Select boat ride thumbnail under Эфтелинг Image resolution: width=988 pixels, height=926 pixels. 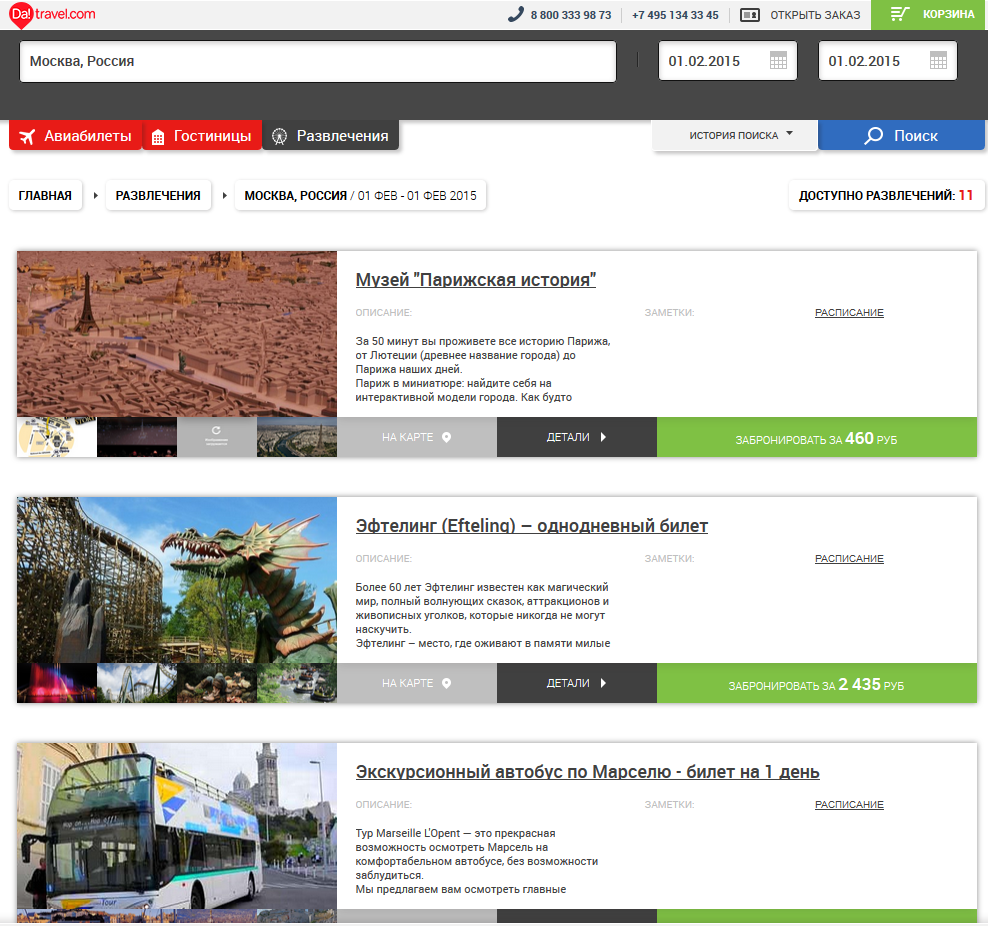click(x=297, y=683)
